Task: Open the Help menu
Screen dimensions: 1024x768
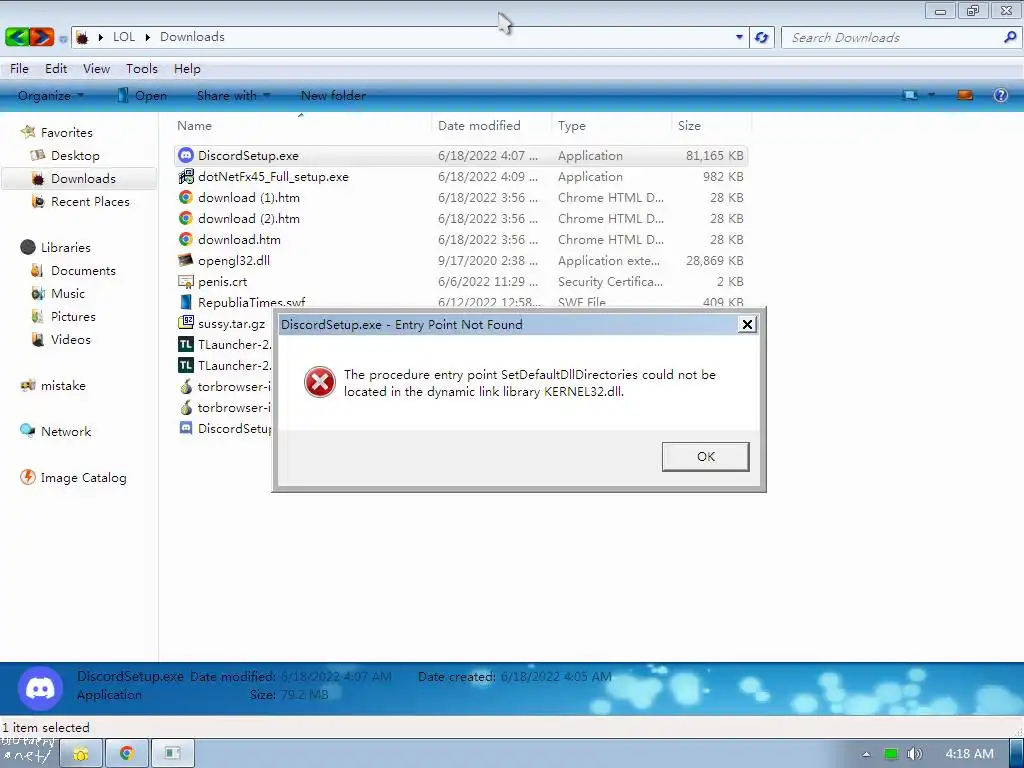Action: [187, 69]
